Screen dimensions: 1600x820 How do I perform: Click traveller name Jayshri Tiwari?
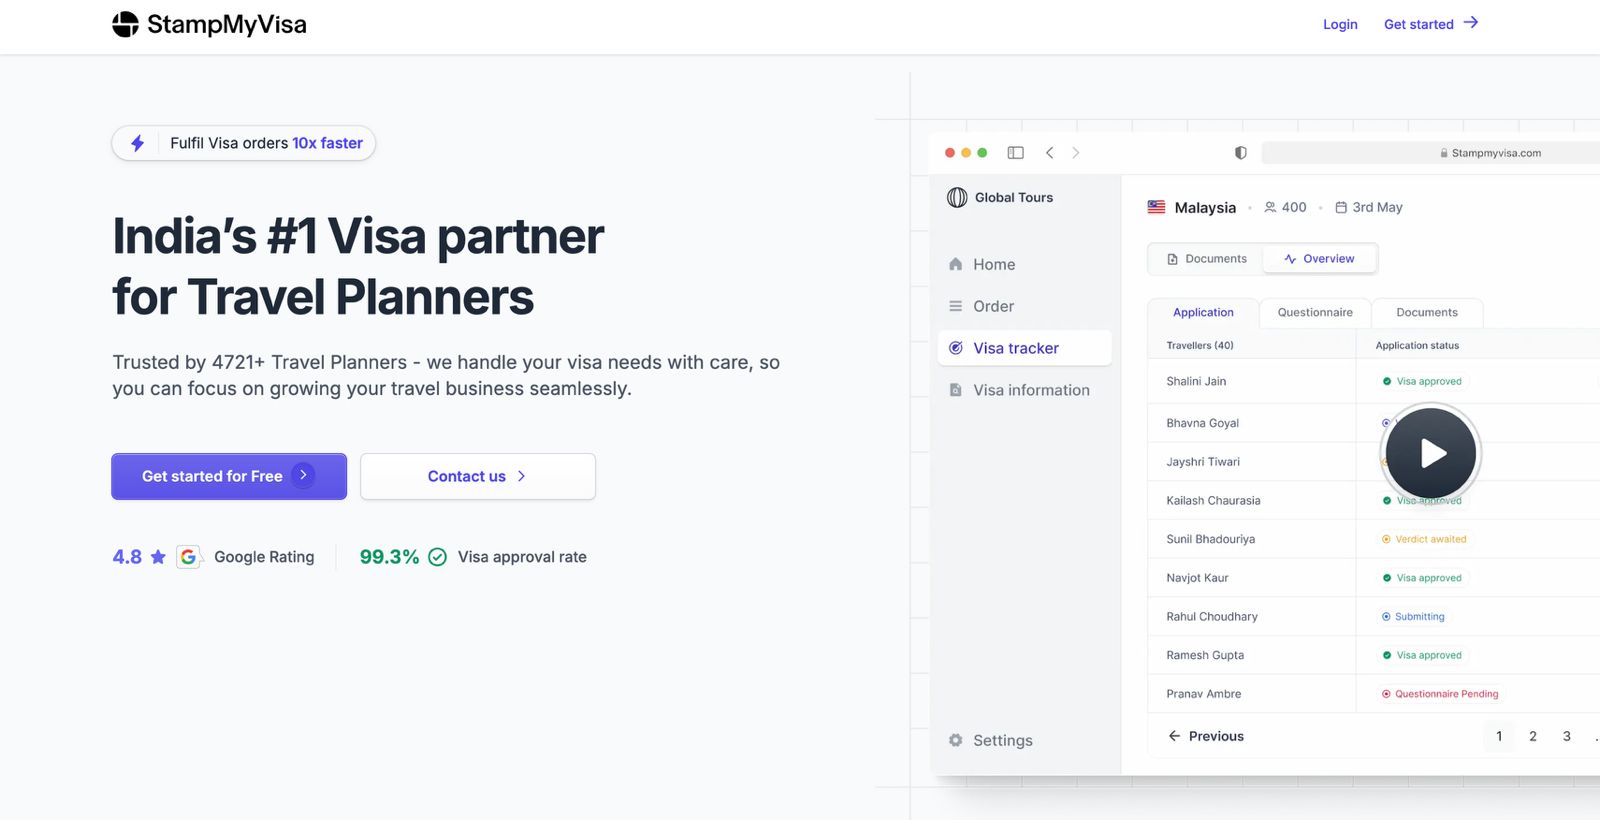coord(1203,462)
